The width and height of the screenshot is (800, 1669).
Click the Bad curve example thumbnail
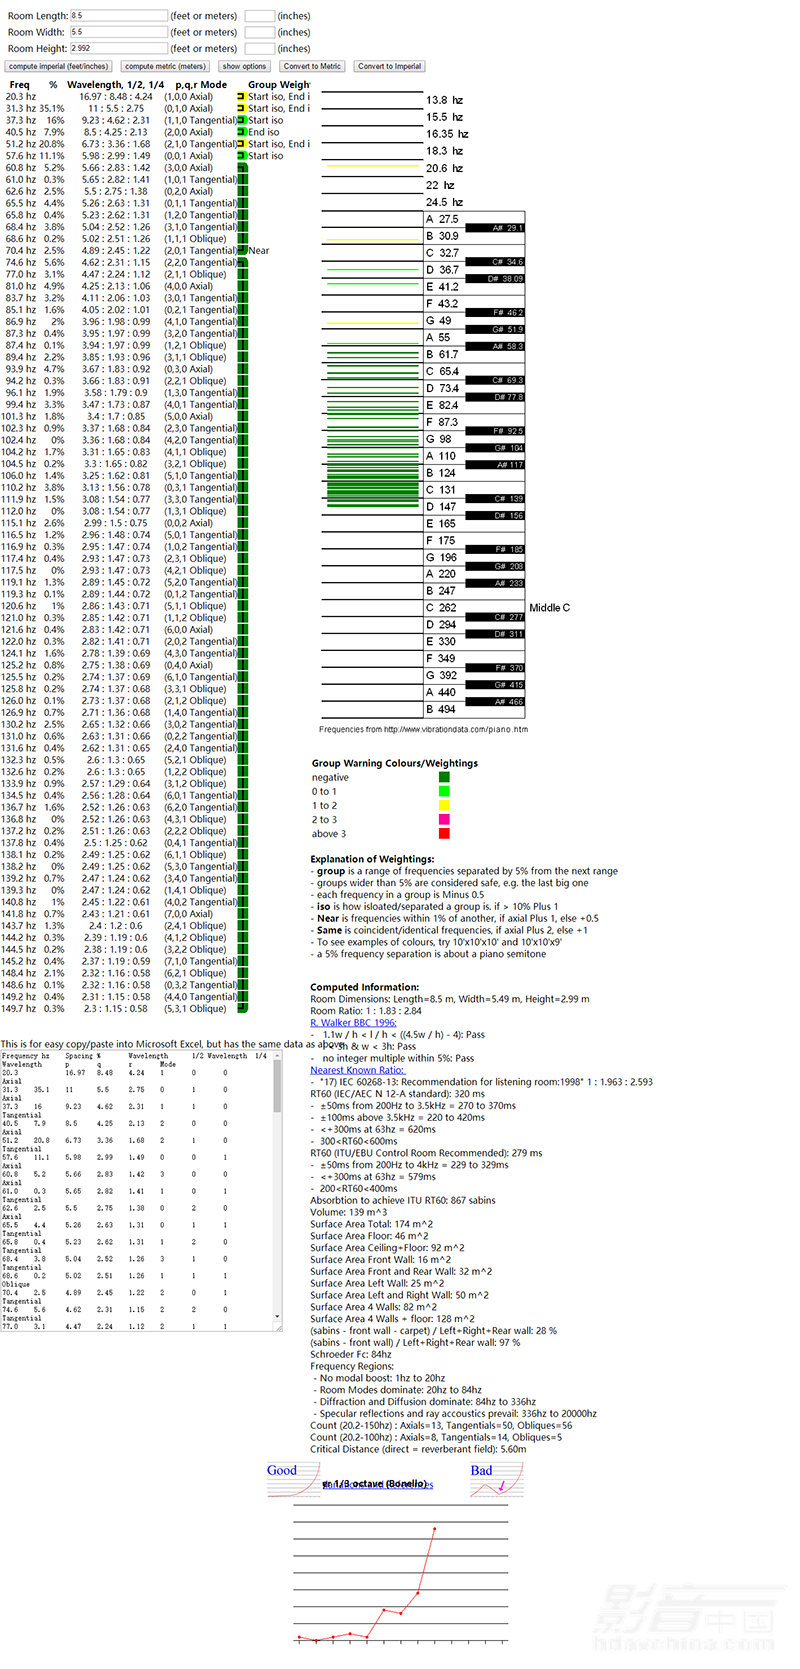497,1480
